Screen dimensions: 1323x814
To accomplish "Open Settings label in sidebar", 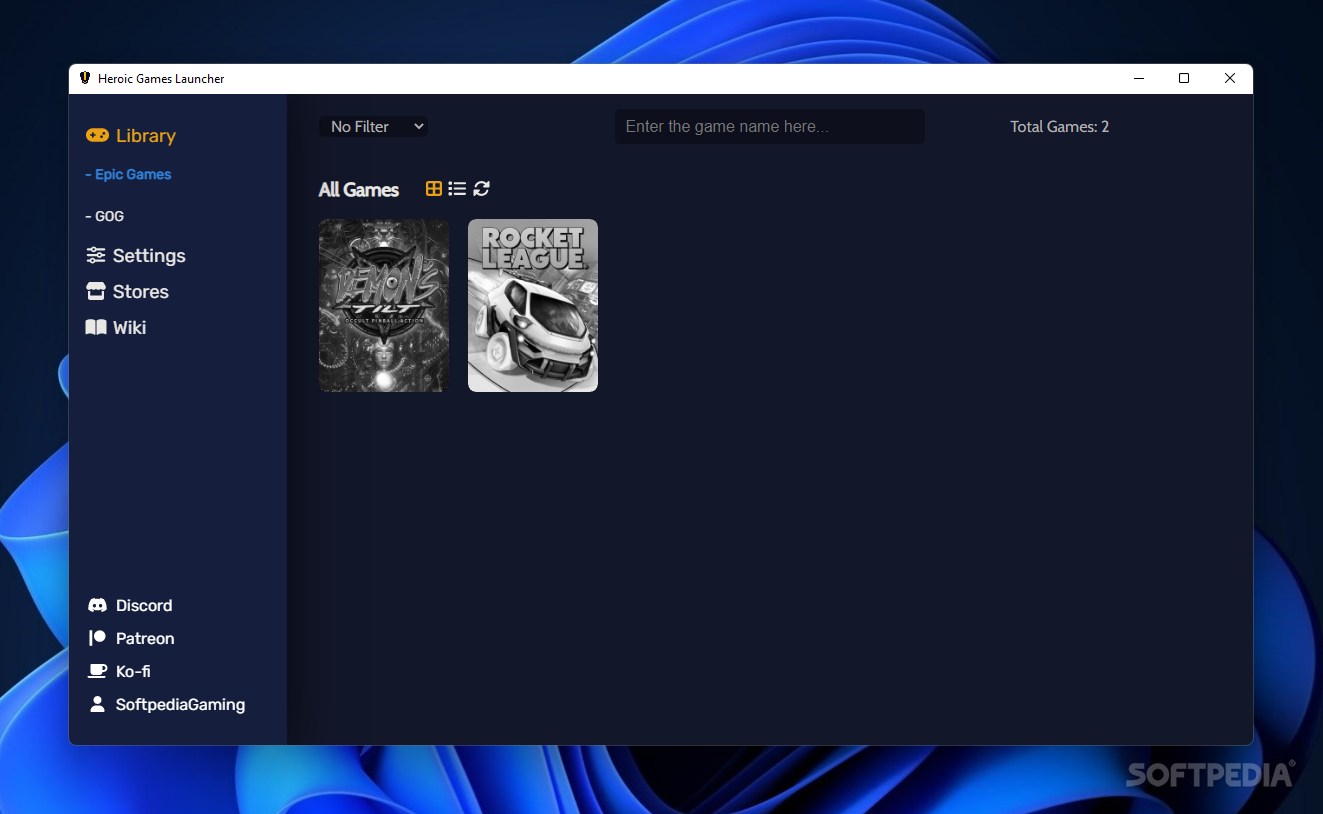I will coord(149,255).
